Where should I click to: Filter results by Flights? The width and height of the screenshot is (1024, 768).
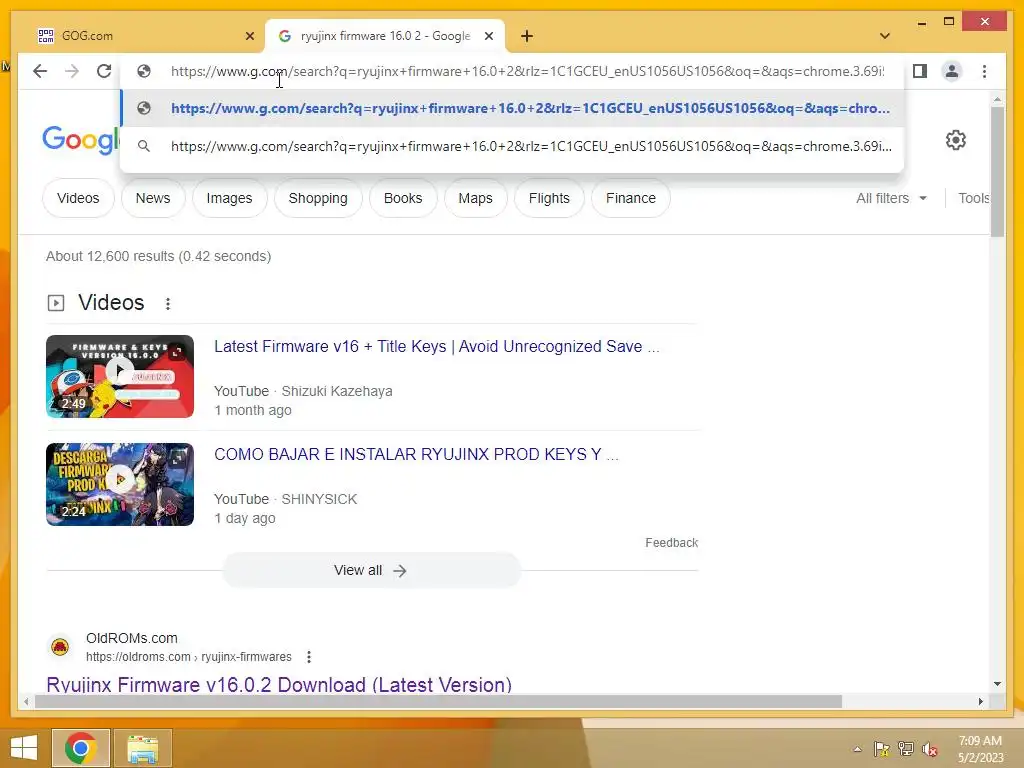click(x=549, y=198)
